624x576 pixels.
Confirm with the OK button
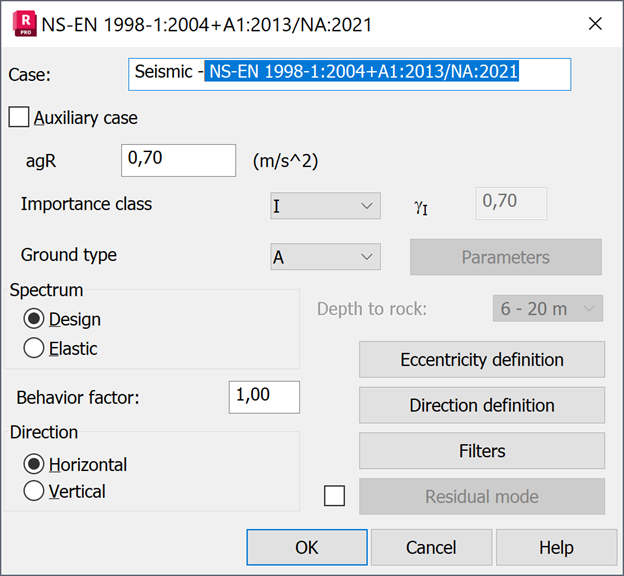tap(307, 547)
